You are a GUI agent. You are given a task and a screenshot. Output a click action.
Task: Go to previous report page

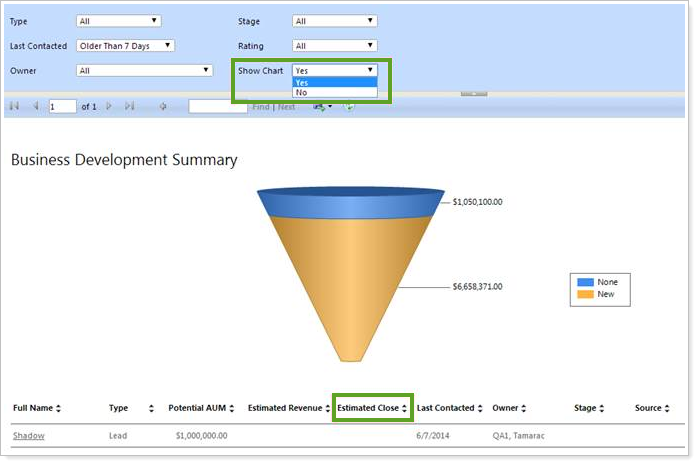(x=35, y=106)
